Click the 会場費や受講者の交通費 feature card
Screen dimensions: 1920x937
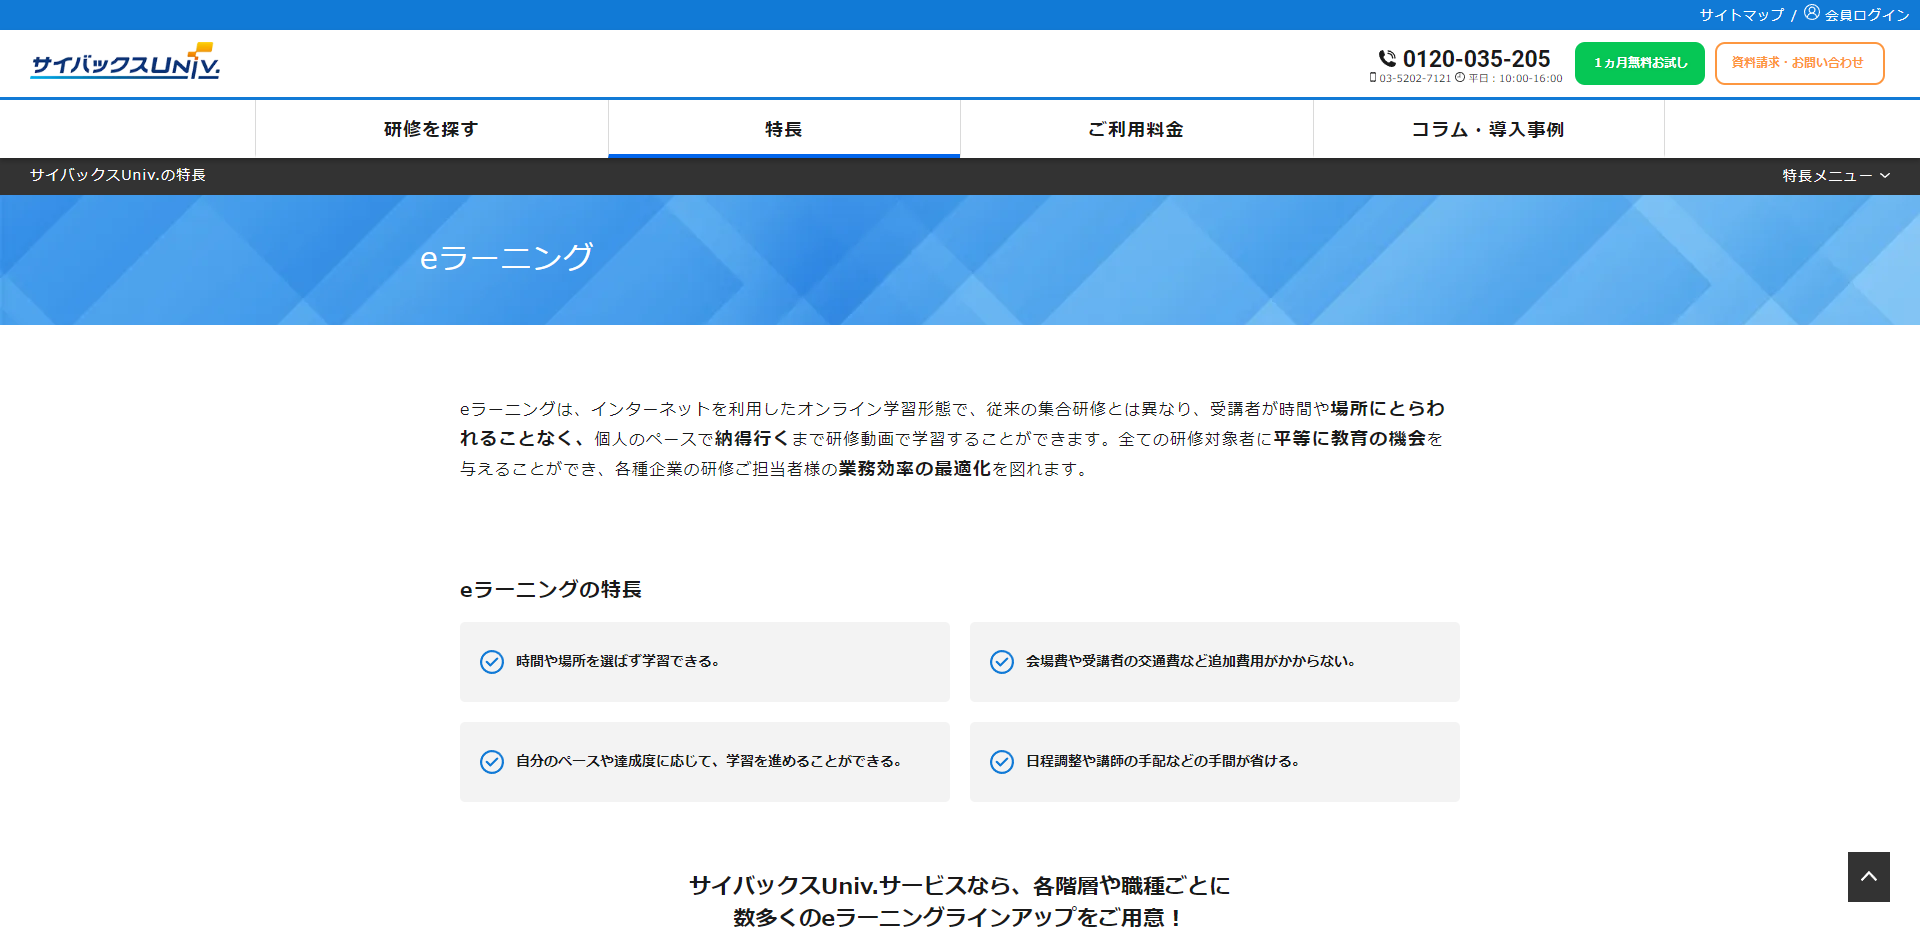[x=1215, y=662]
